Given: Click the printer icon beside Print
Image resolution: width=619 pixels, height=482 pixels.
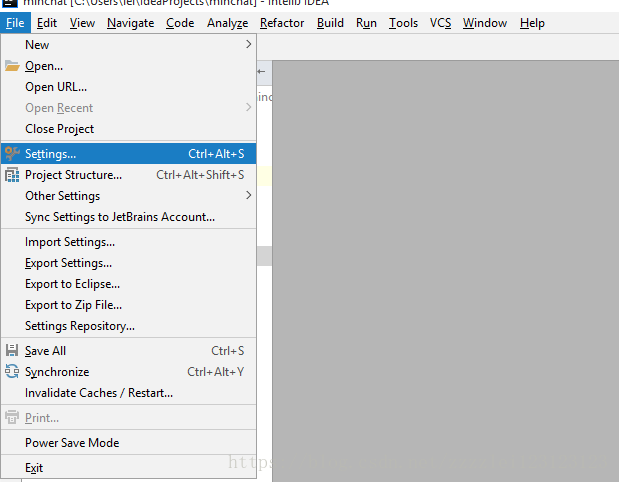Looking at the screenshot, I should tap(12, 417).
